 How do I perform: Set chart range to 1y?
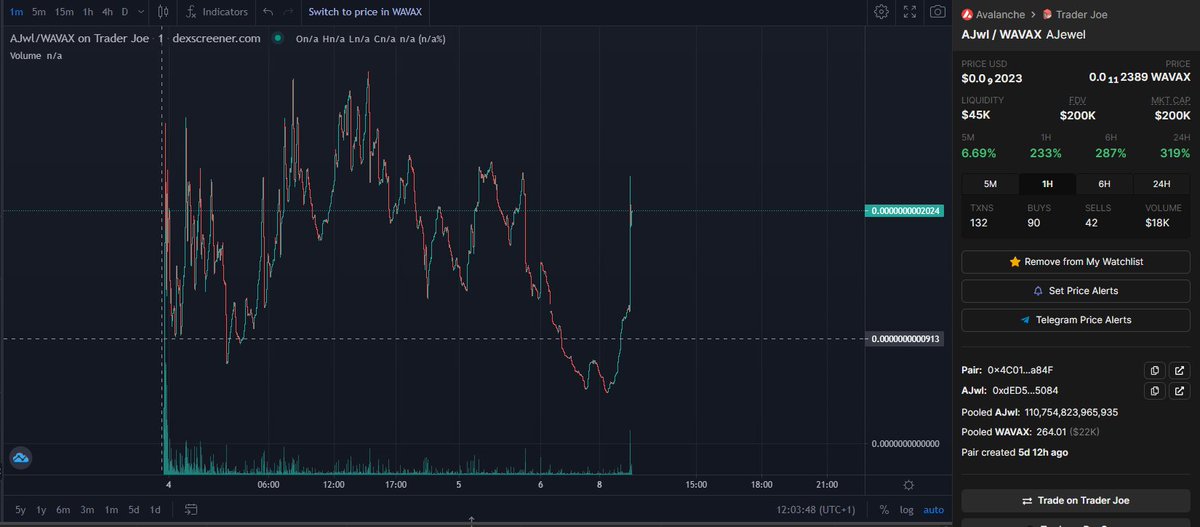point(41,510)
